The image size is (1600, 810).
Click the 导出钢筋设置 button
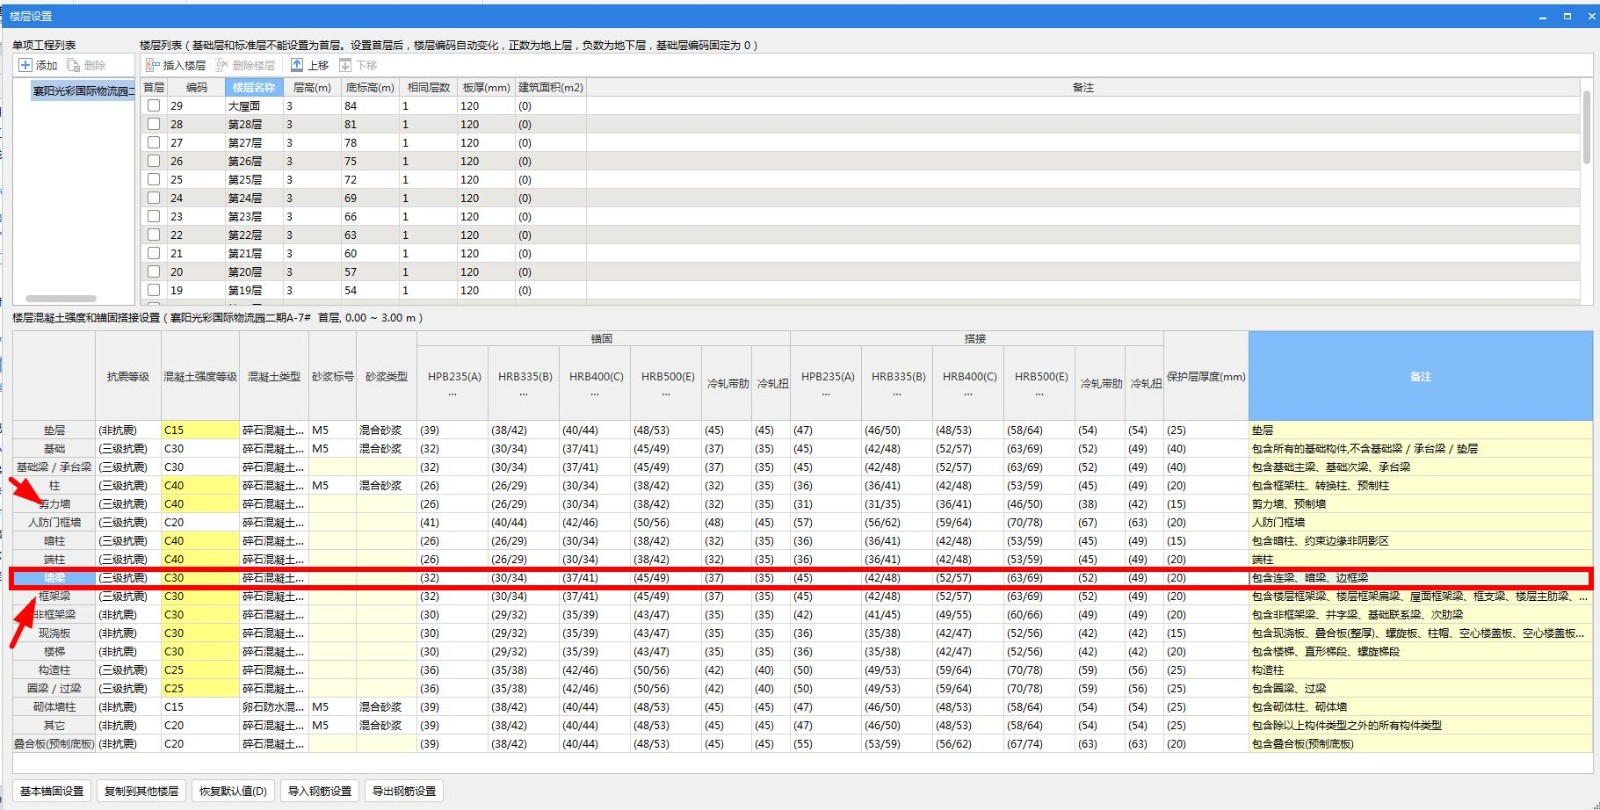404,791
